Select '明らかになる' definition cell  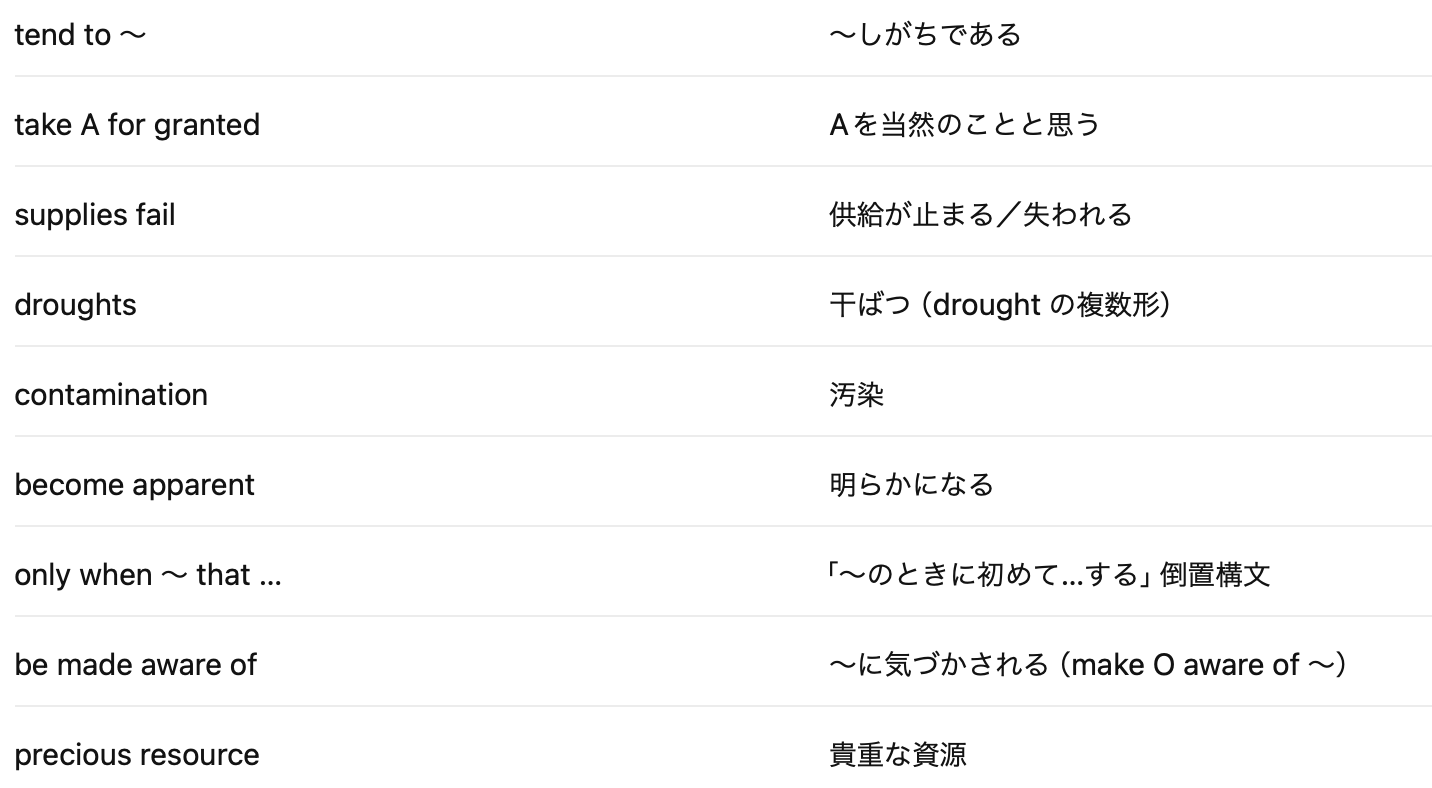[912, 485]
